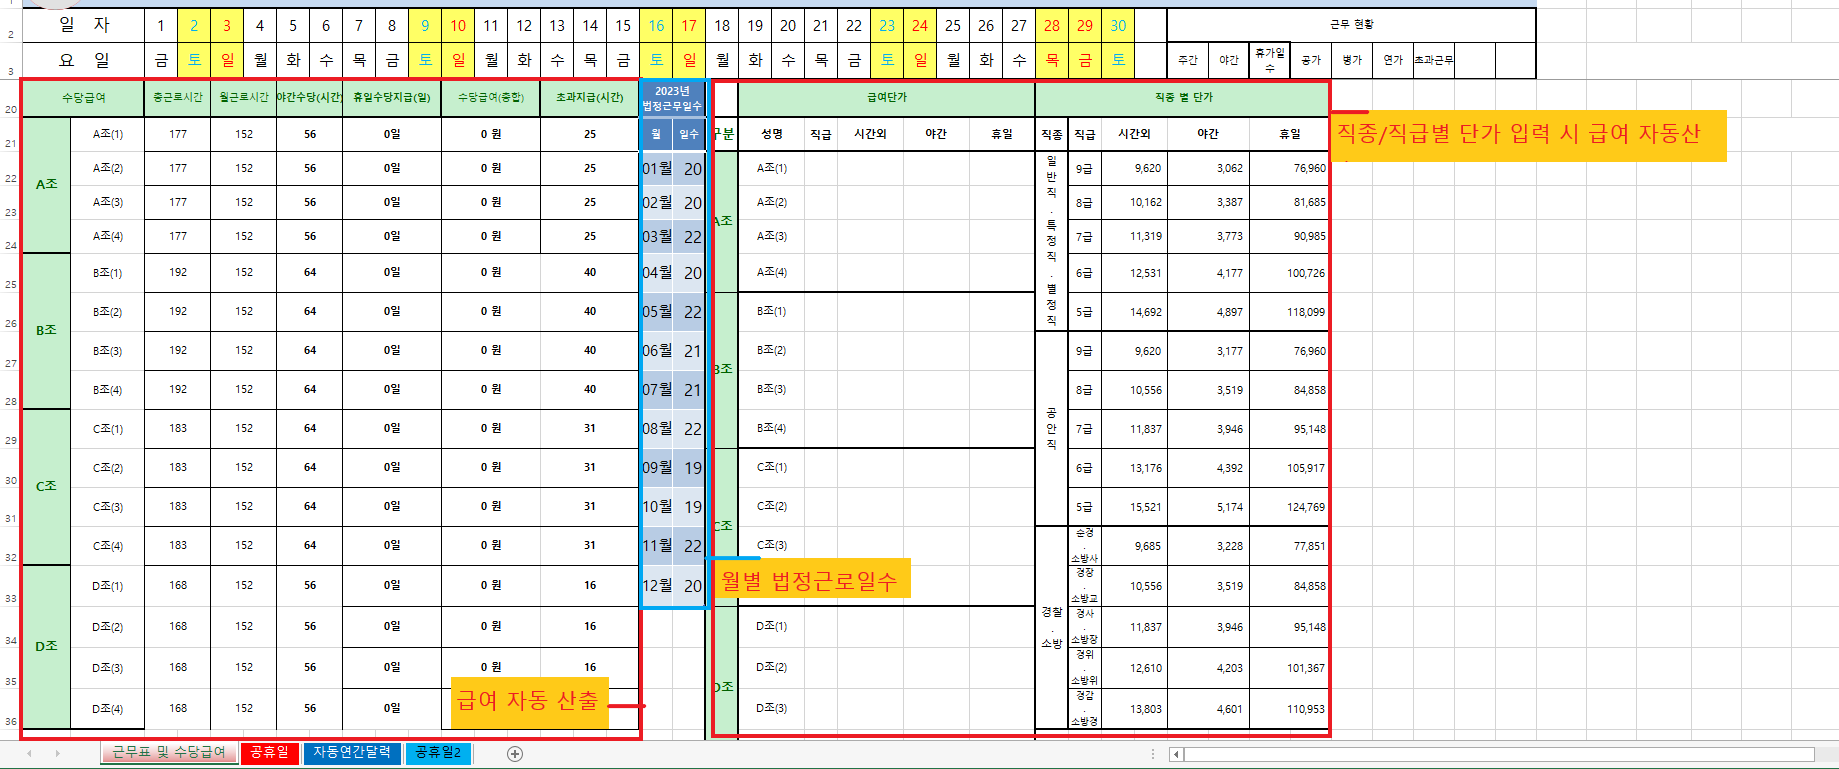Viewport: 1839px width, 769px height.
Task: Select row header 20
Action: [11, 109]
